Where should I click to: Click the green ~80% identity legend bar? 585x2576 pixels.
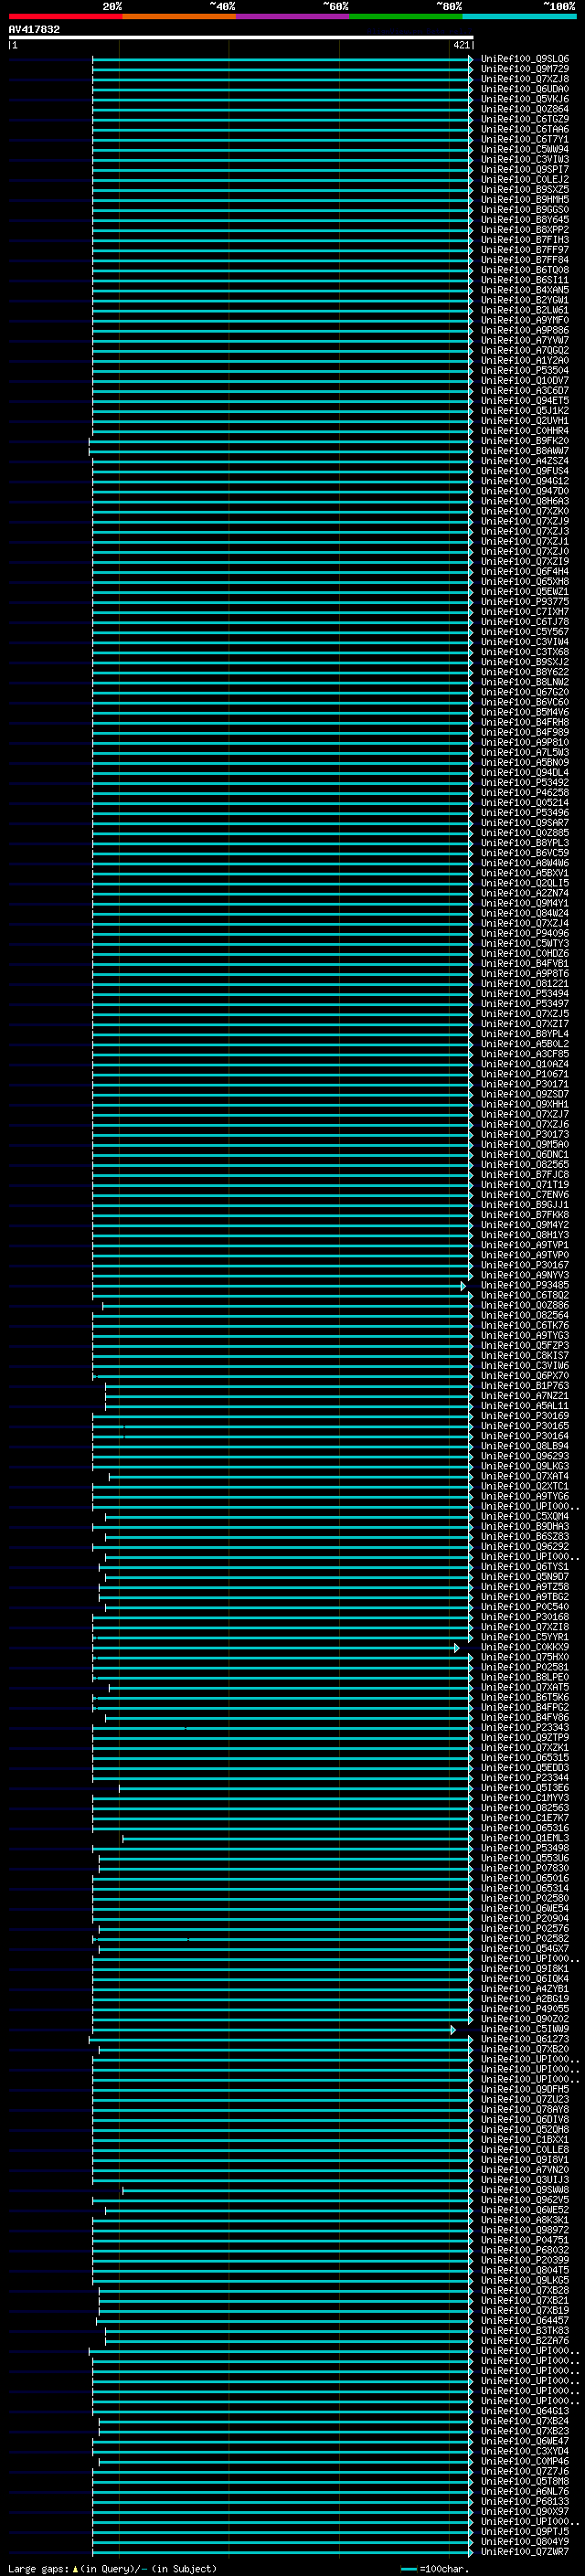click(x=406, y=16)
